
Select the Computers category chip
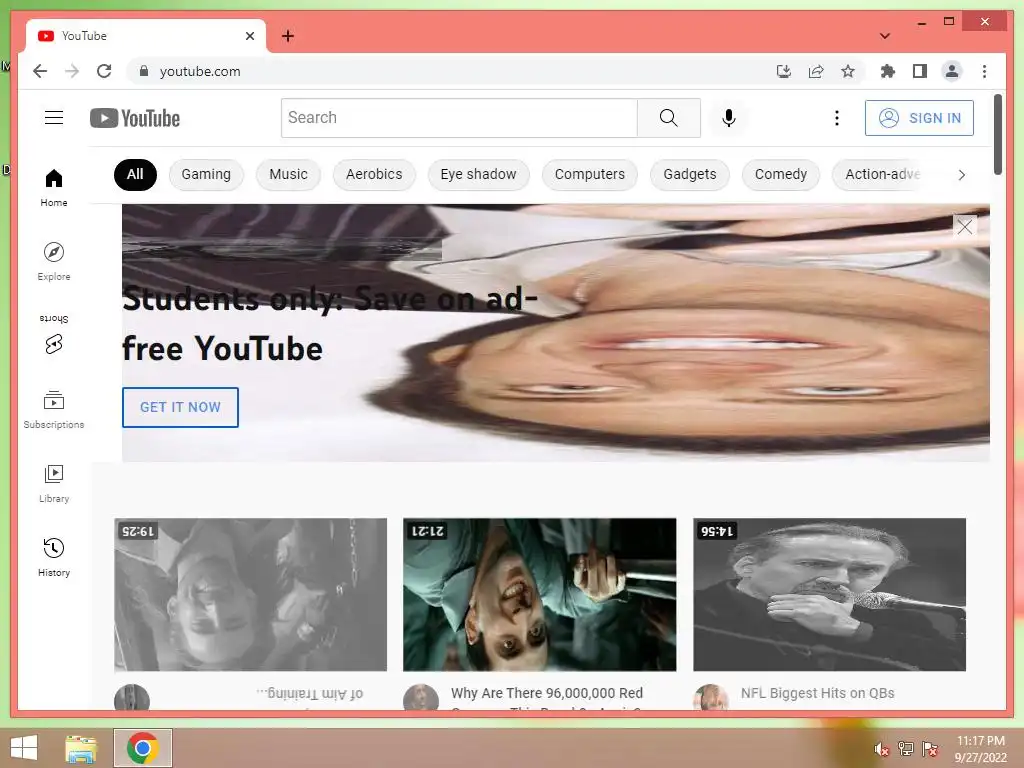pyautogui.click(x=590, y=174)
